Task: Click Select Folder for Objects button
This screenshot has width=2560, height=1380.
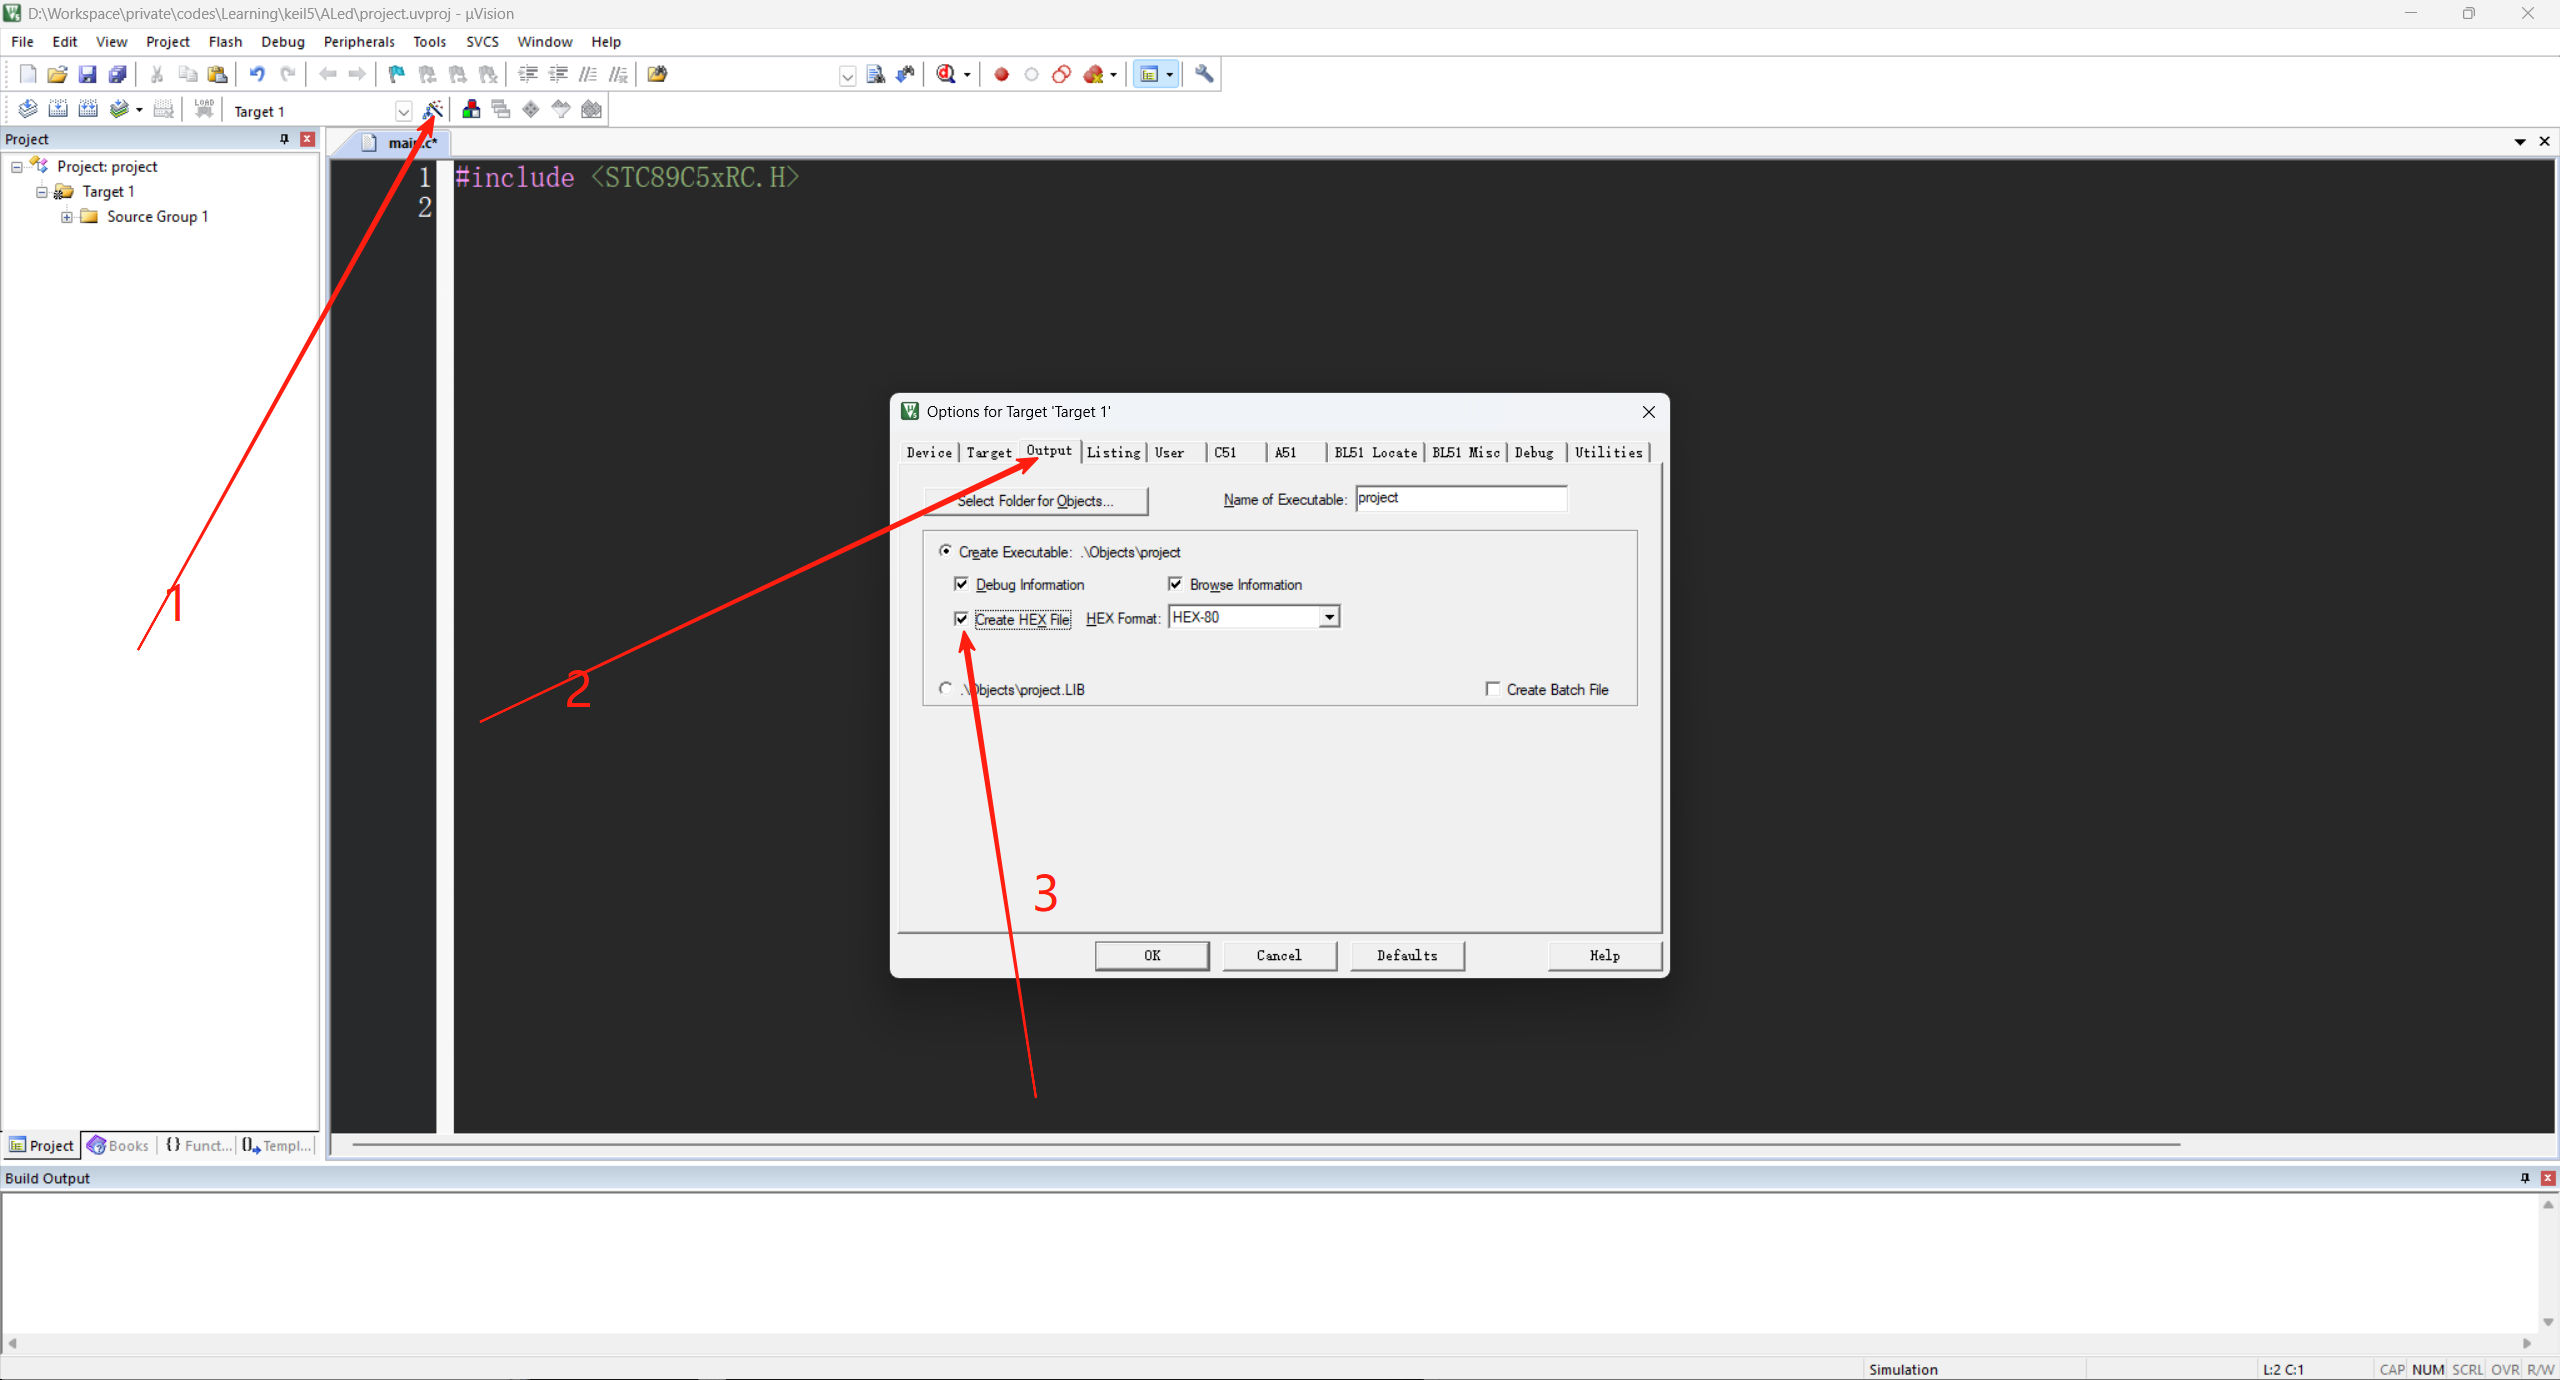Action: coord(1036,501)
